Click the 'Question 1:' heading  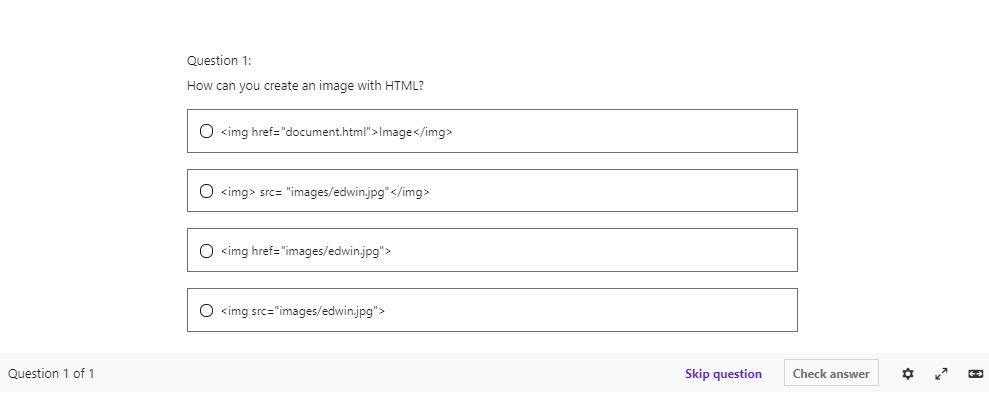point(219,61)
